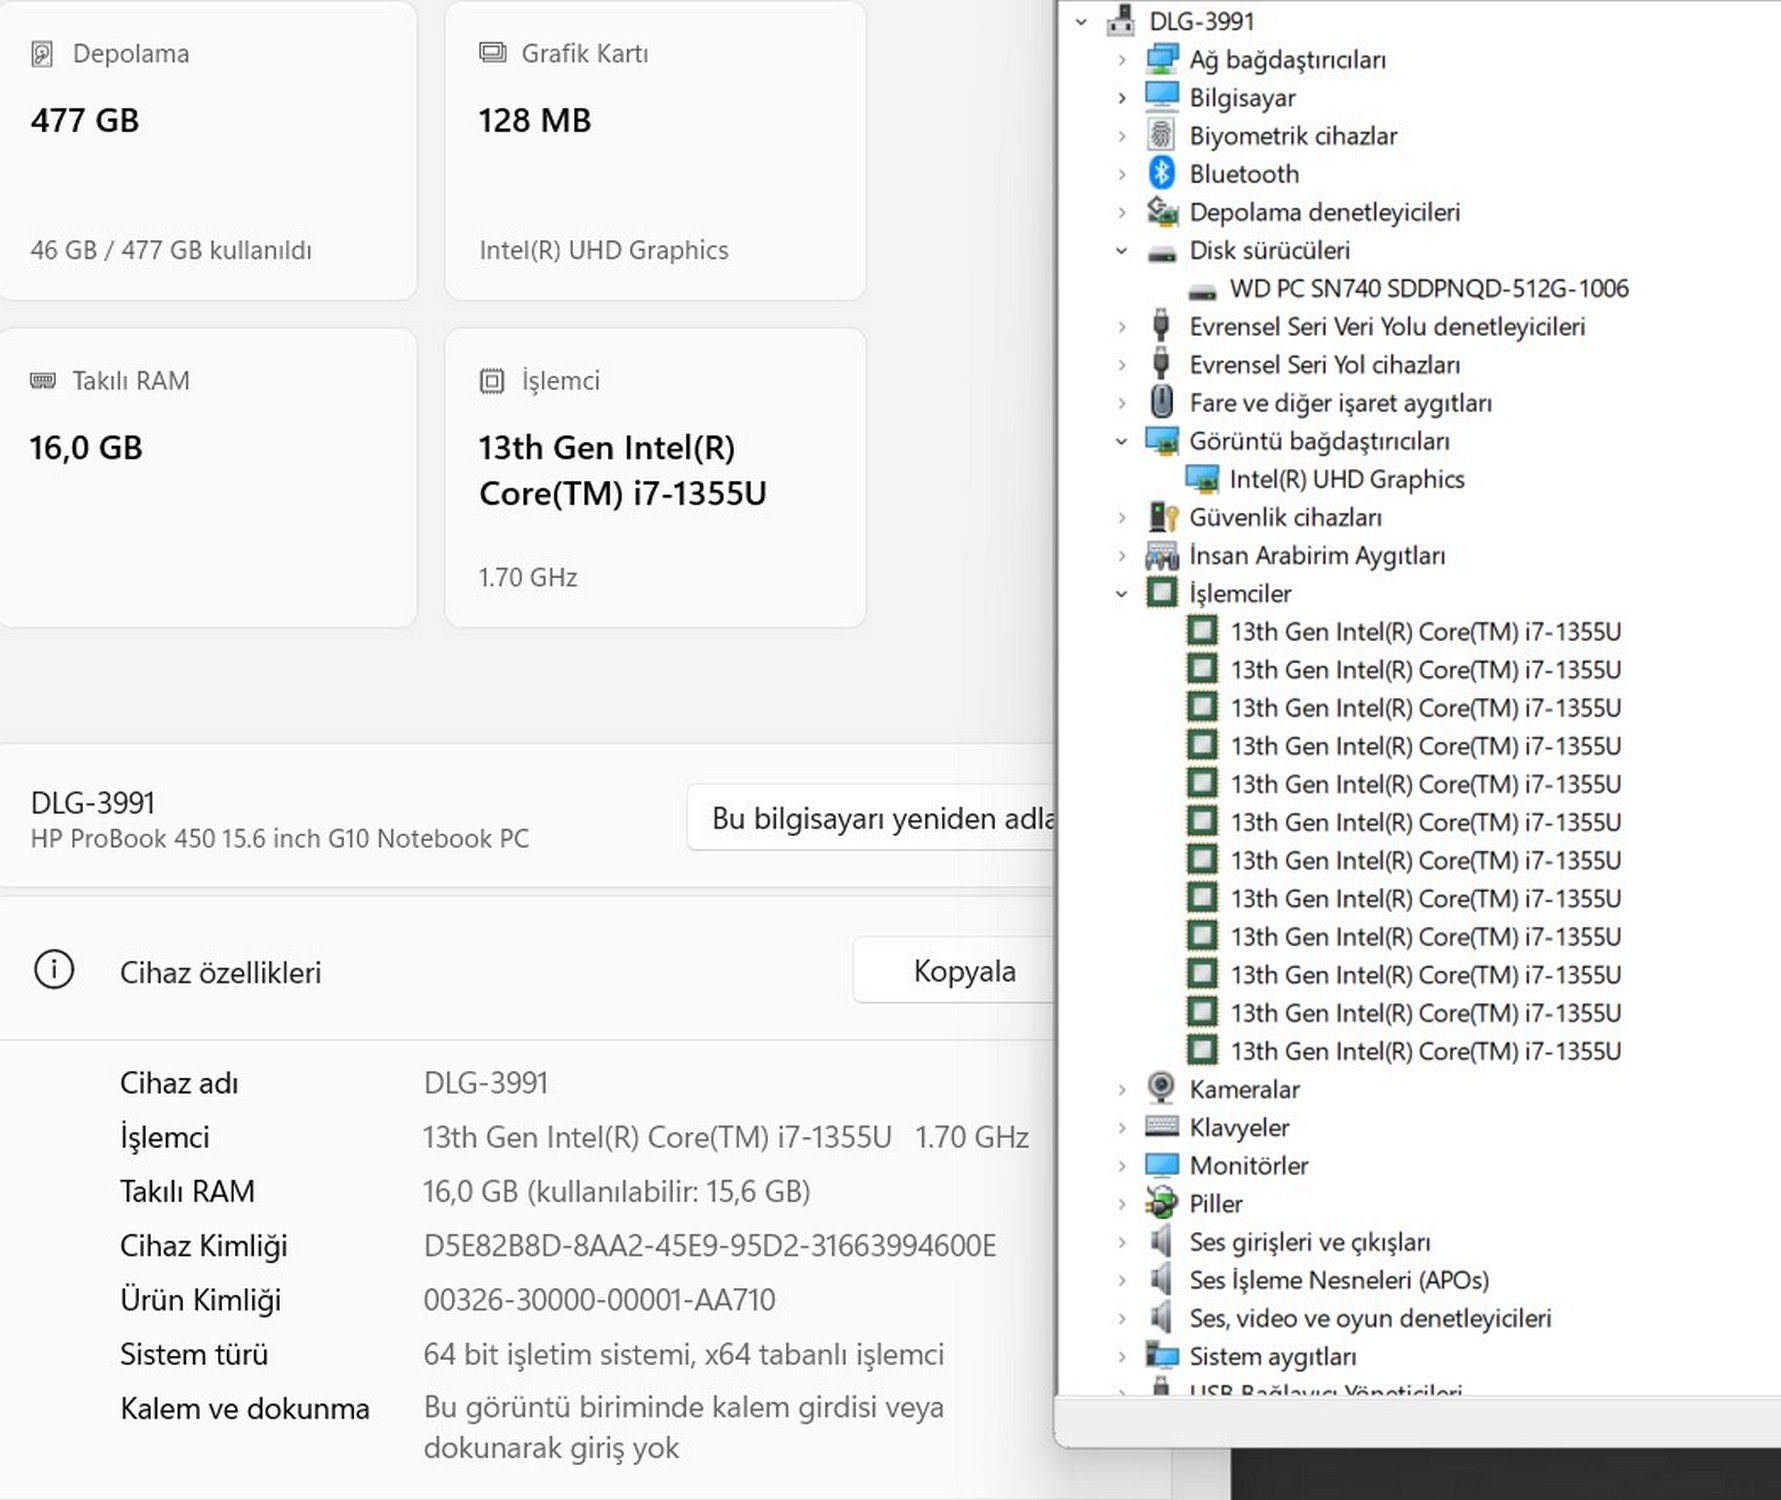Viewport: 1781px width, 1500px height.
Task: Click the İşlemciler chip icon
Action: pyautogui.click(x=1161, y=593)
